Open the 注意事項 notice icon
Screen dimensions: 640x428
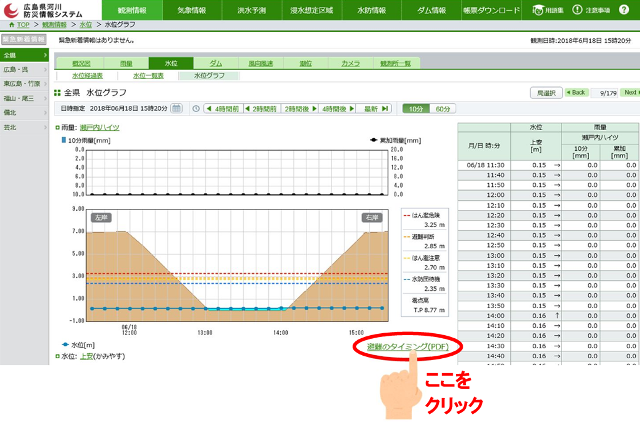pyautogui.click(x=601, y=10)
